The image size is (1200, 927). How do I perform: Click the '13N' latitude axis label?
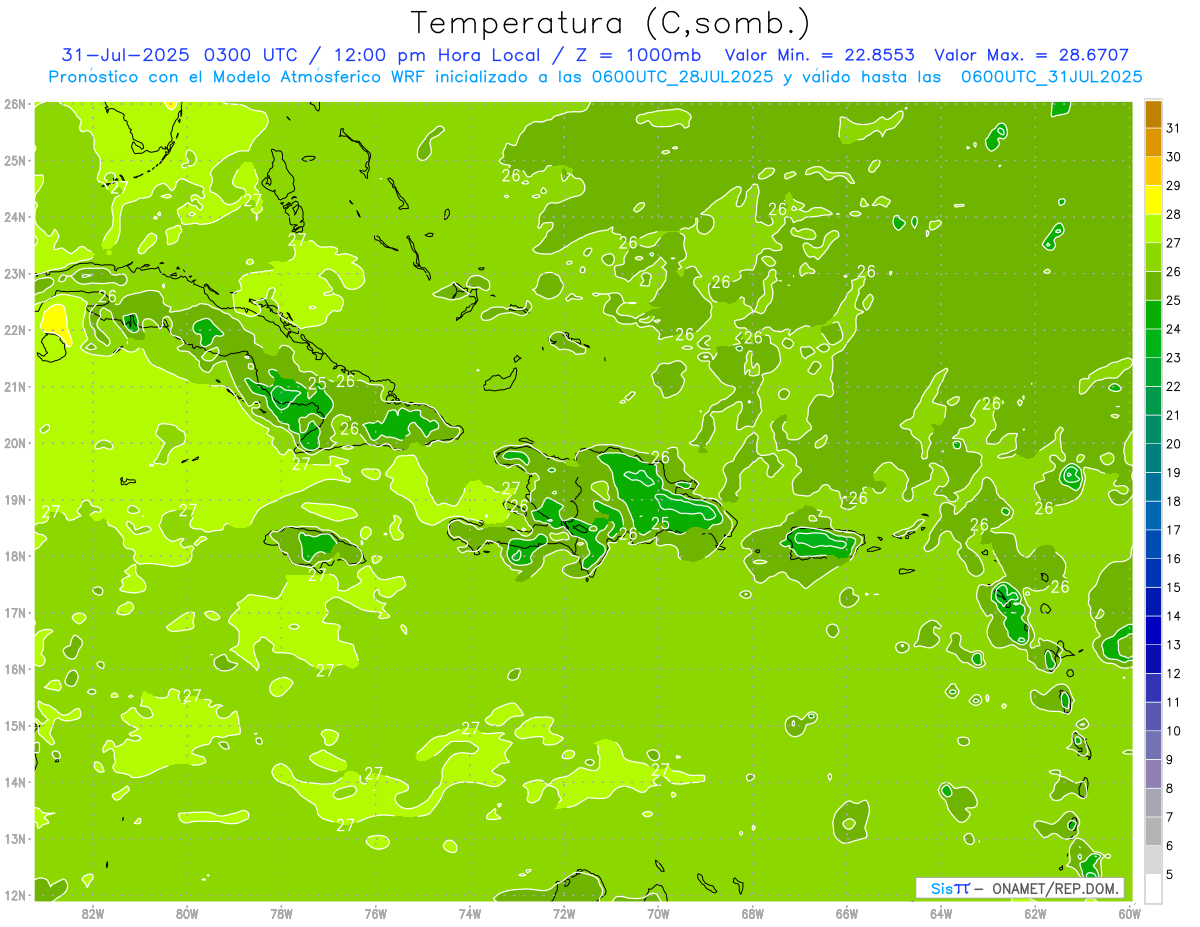pyautogui.click(x=14, y=838)
